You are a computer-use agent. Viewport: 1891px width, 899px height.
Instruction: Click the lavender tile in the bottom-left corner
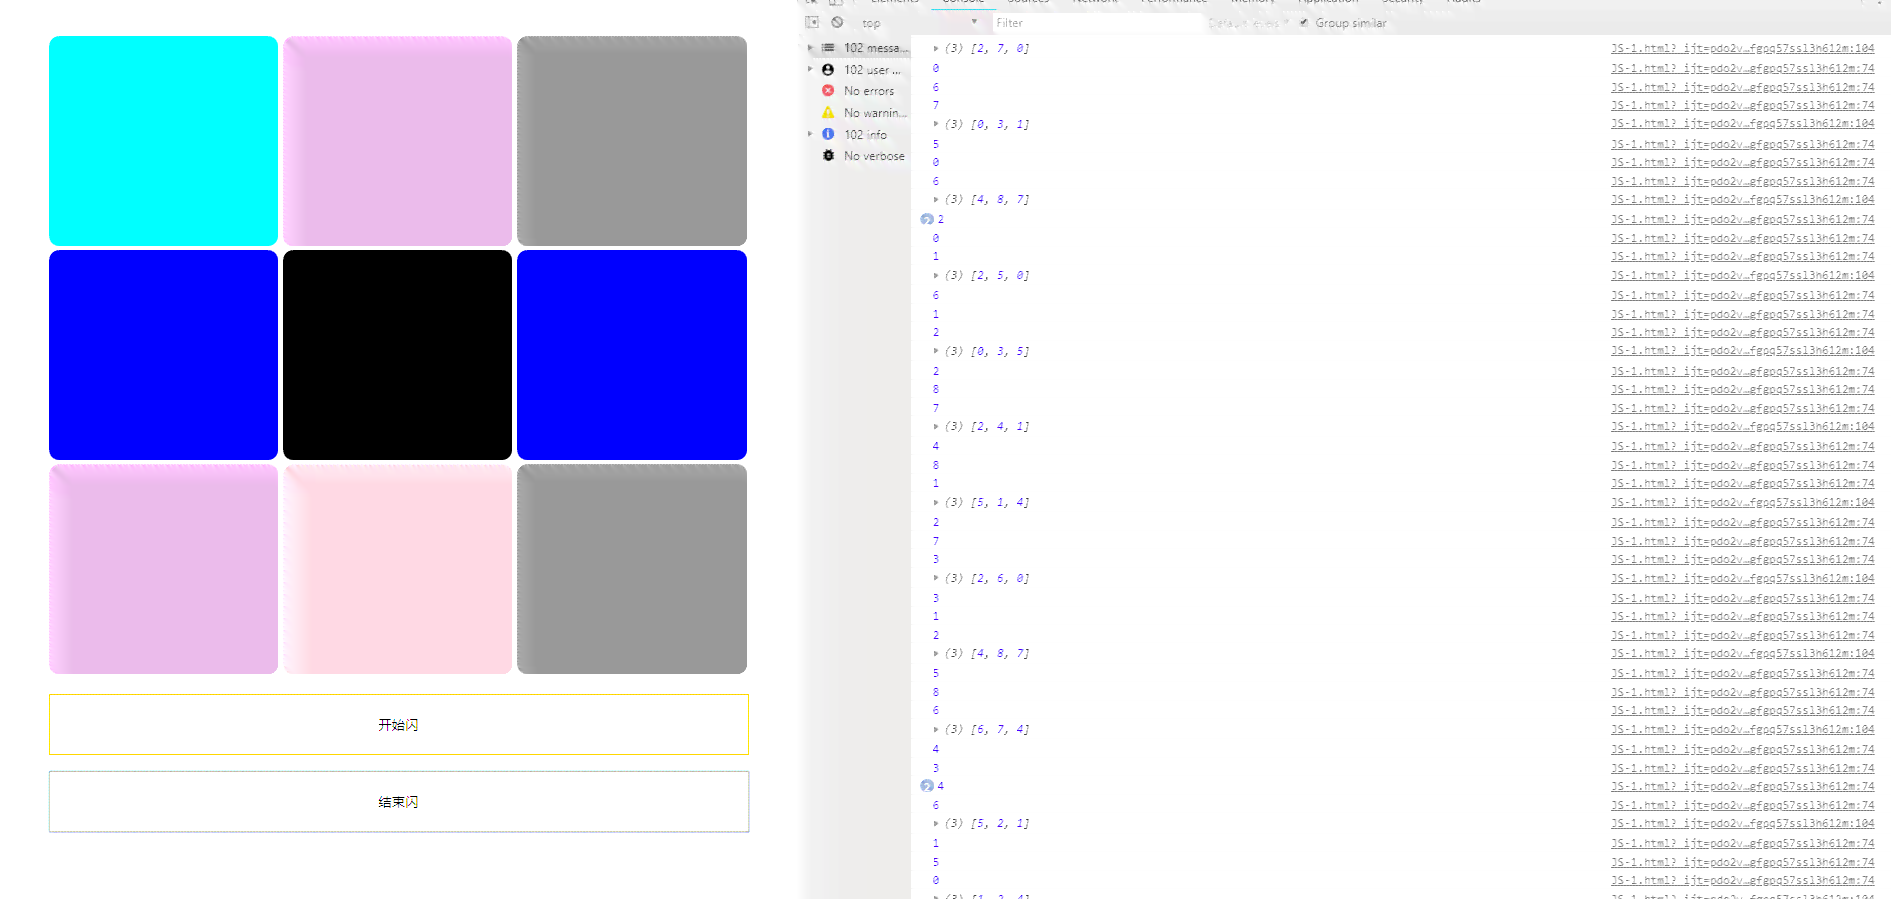(163, 569)
